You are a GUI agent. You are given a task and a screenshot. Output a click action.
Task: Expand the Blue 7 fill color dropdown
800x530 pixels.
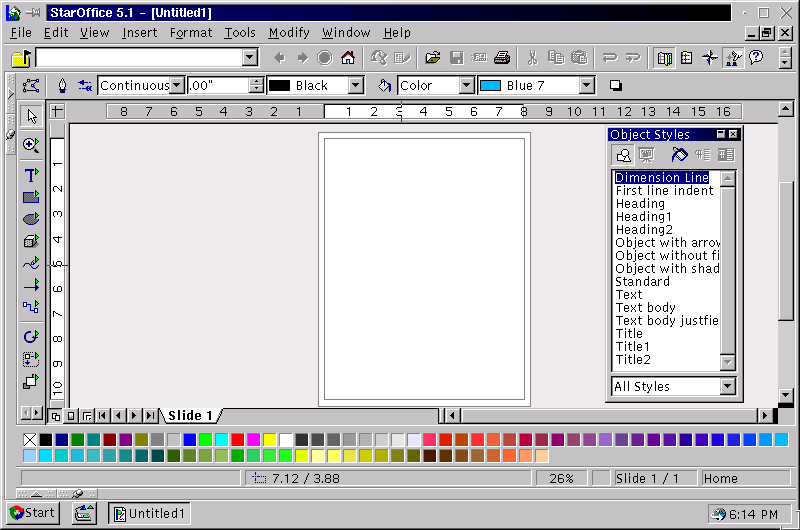pyautogui.click(x=587, y=86)
